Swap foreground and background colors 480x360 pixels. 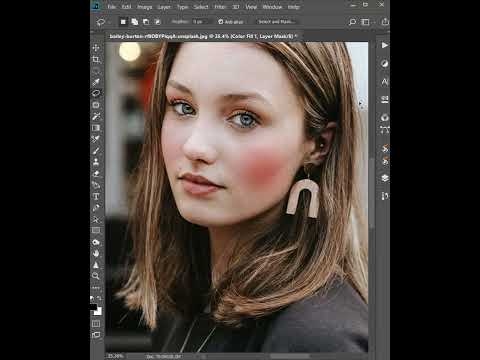[99, 298]
